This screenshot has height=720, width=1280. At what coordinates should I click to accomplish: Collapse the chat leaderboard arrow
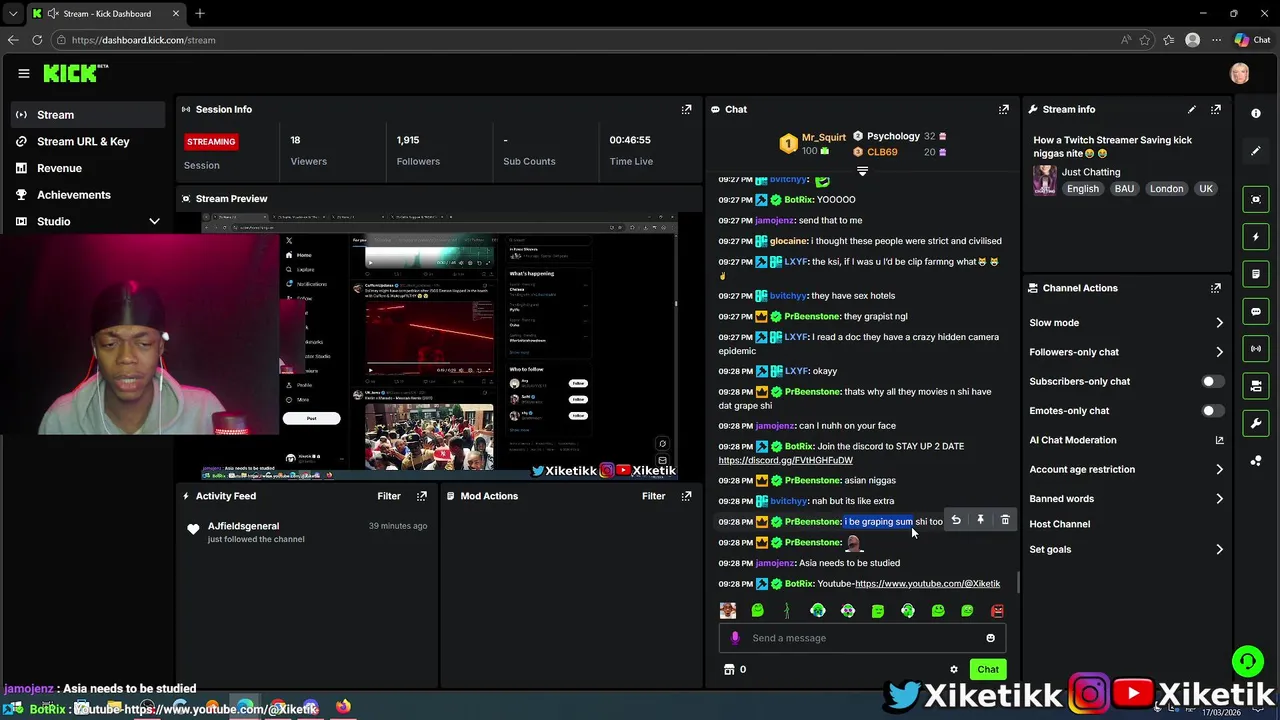(862, 171)
